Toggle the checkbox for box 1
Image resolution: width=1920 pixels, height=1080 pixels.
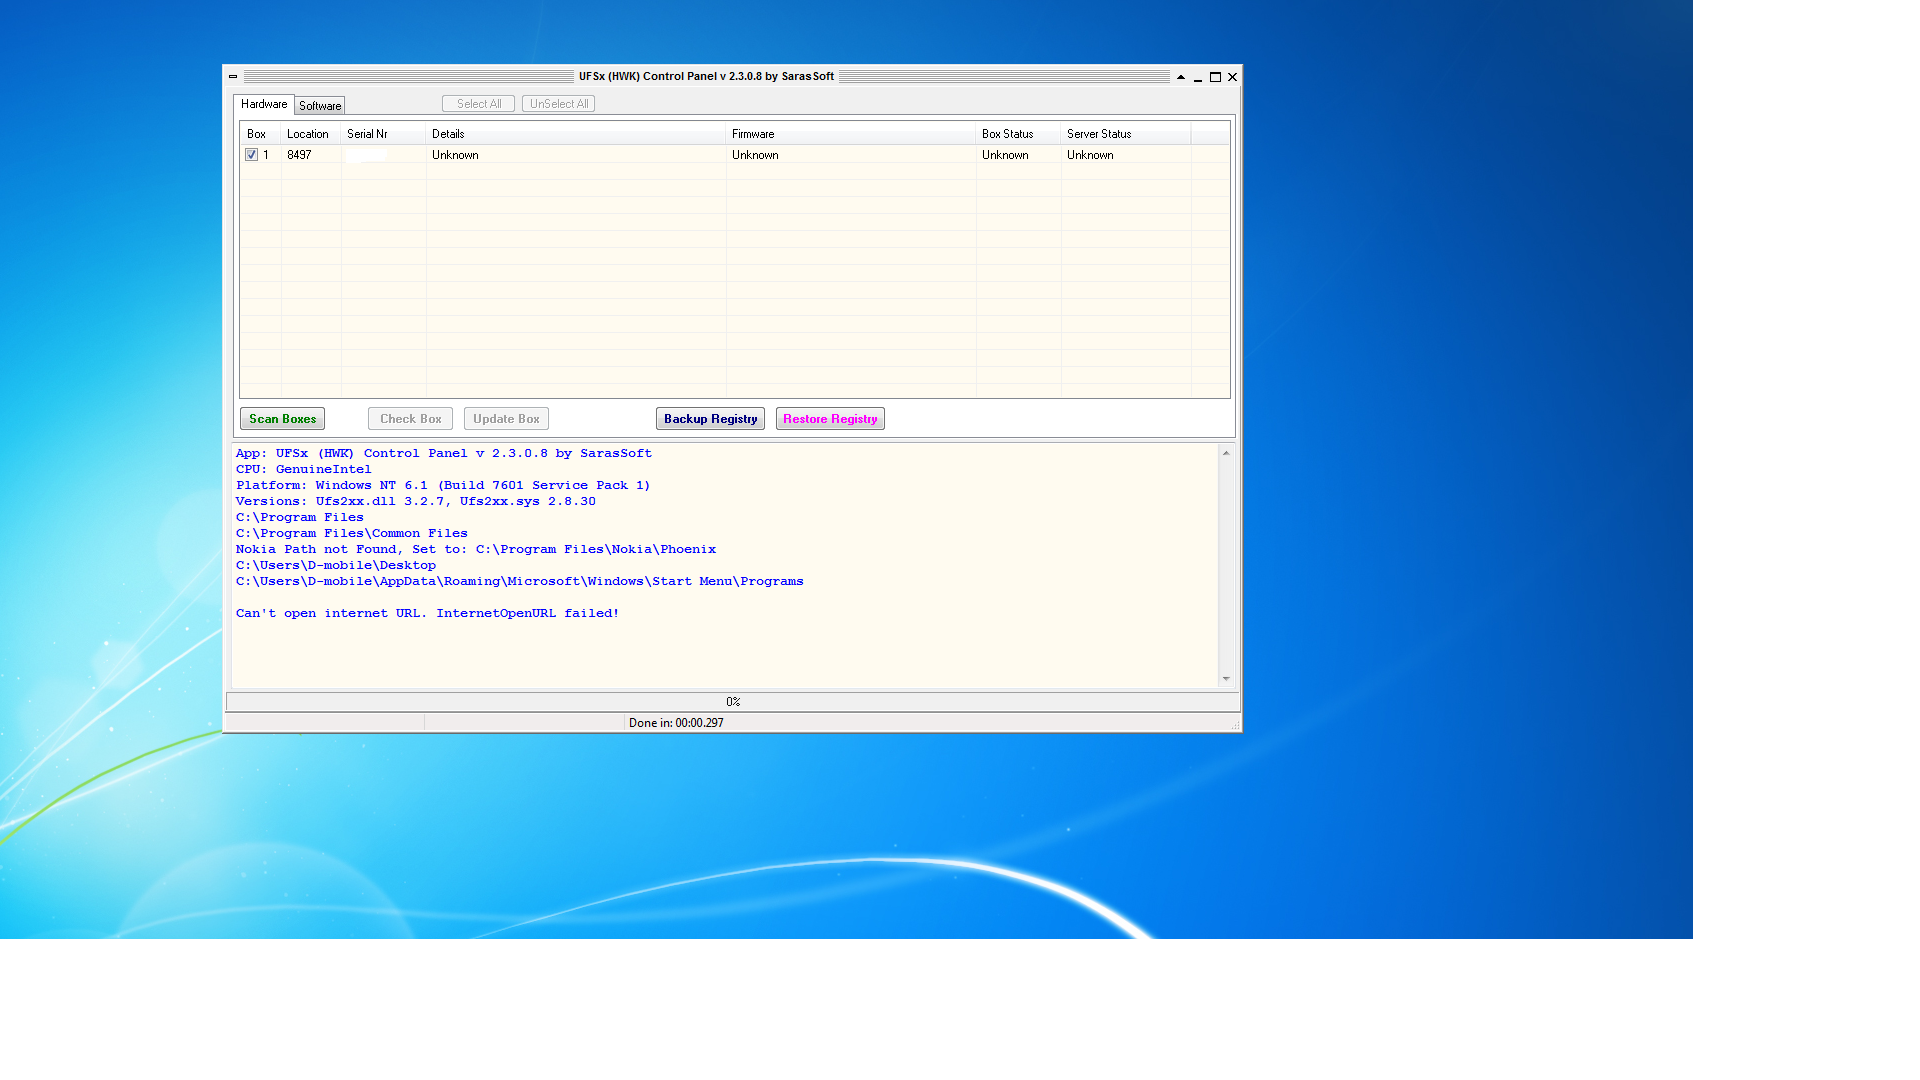coord(252,155)
